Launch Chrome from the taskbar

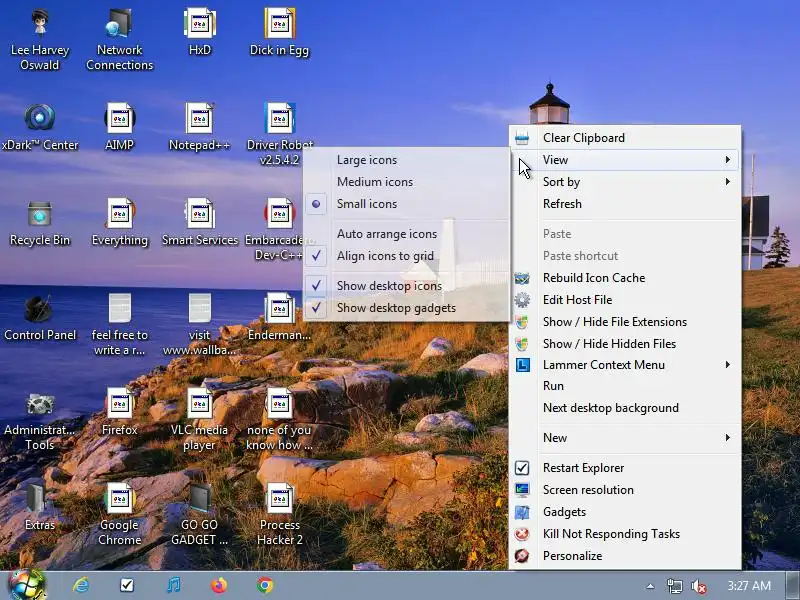265,585
